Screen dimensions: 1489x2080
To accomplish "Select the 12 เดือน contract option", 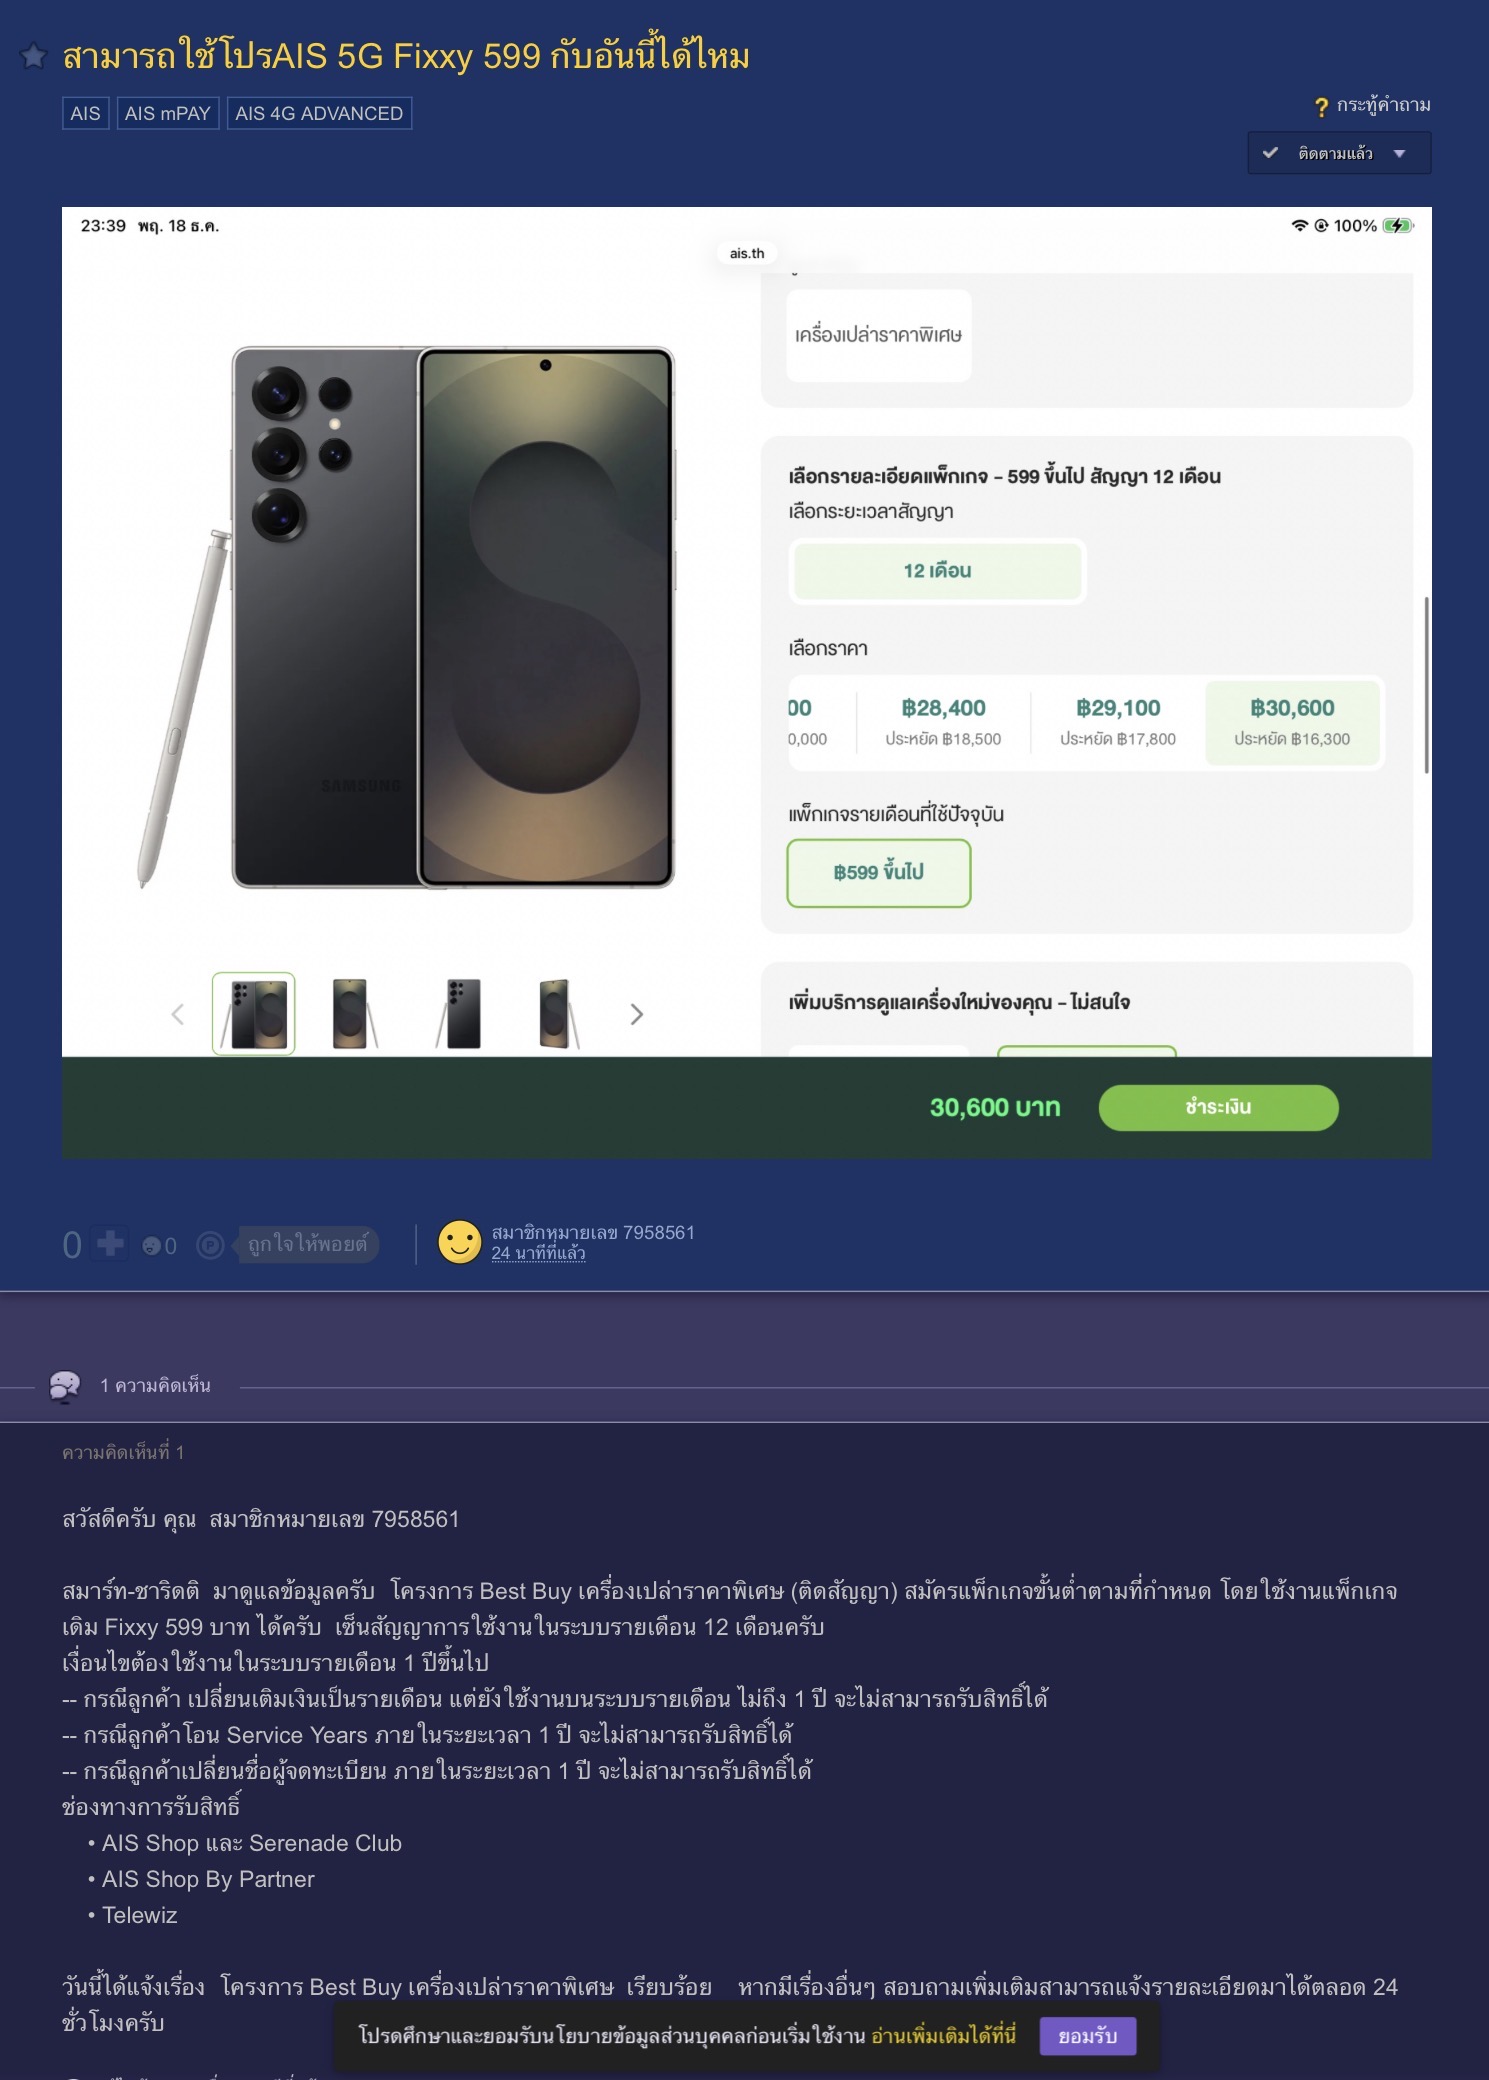I will point(937,571).
